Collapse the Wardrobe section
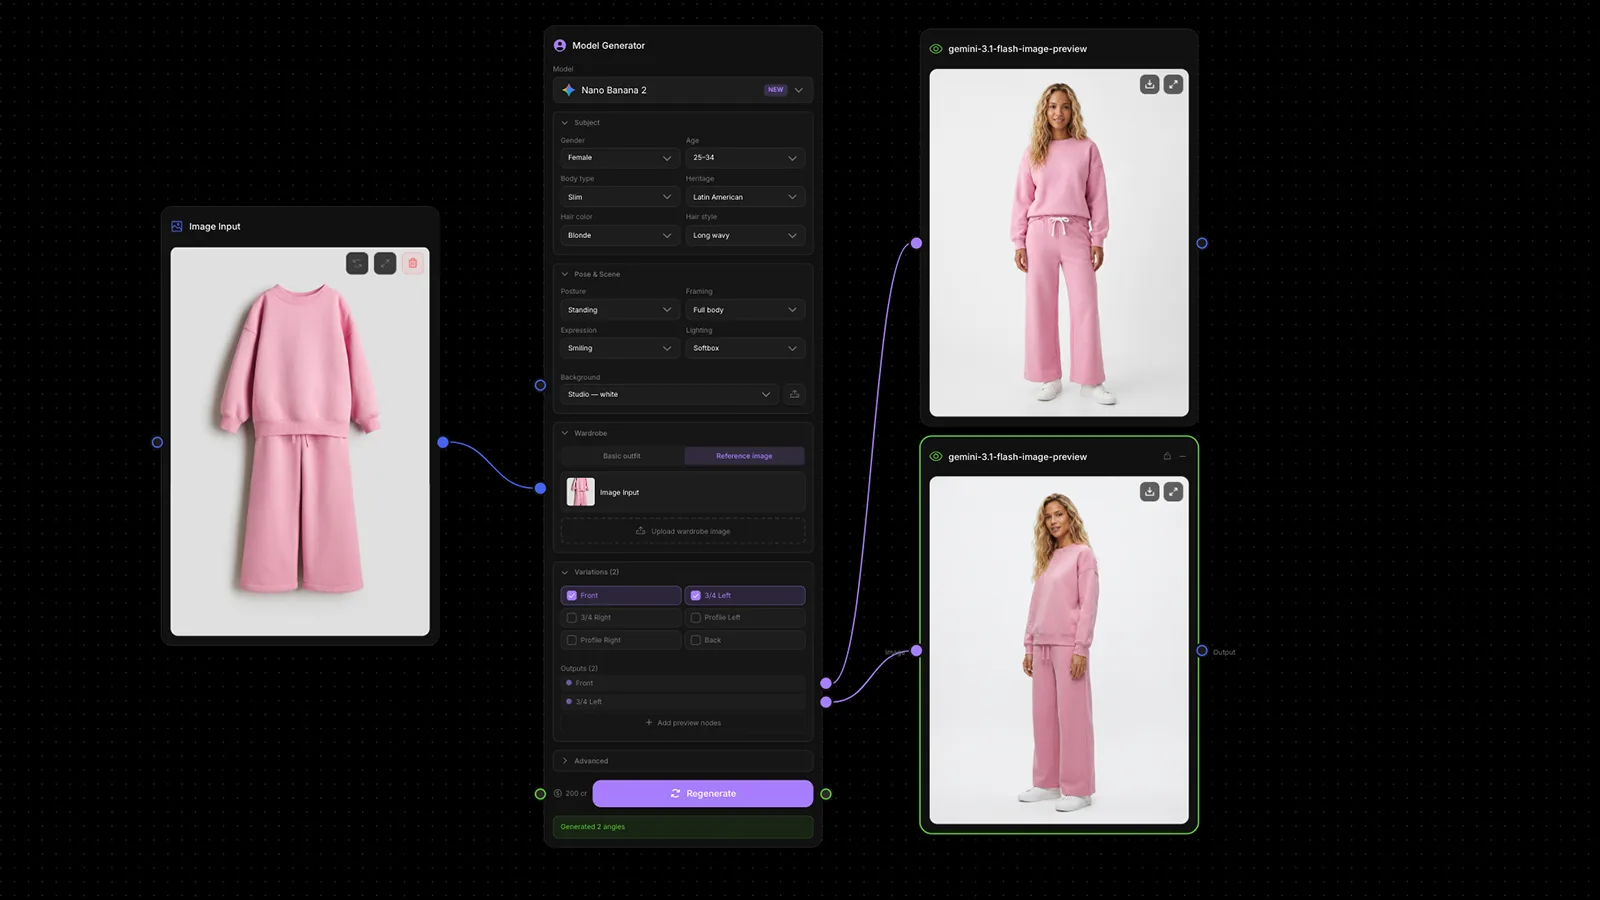 coord(565,433)
